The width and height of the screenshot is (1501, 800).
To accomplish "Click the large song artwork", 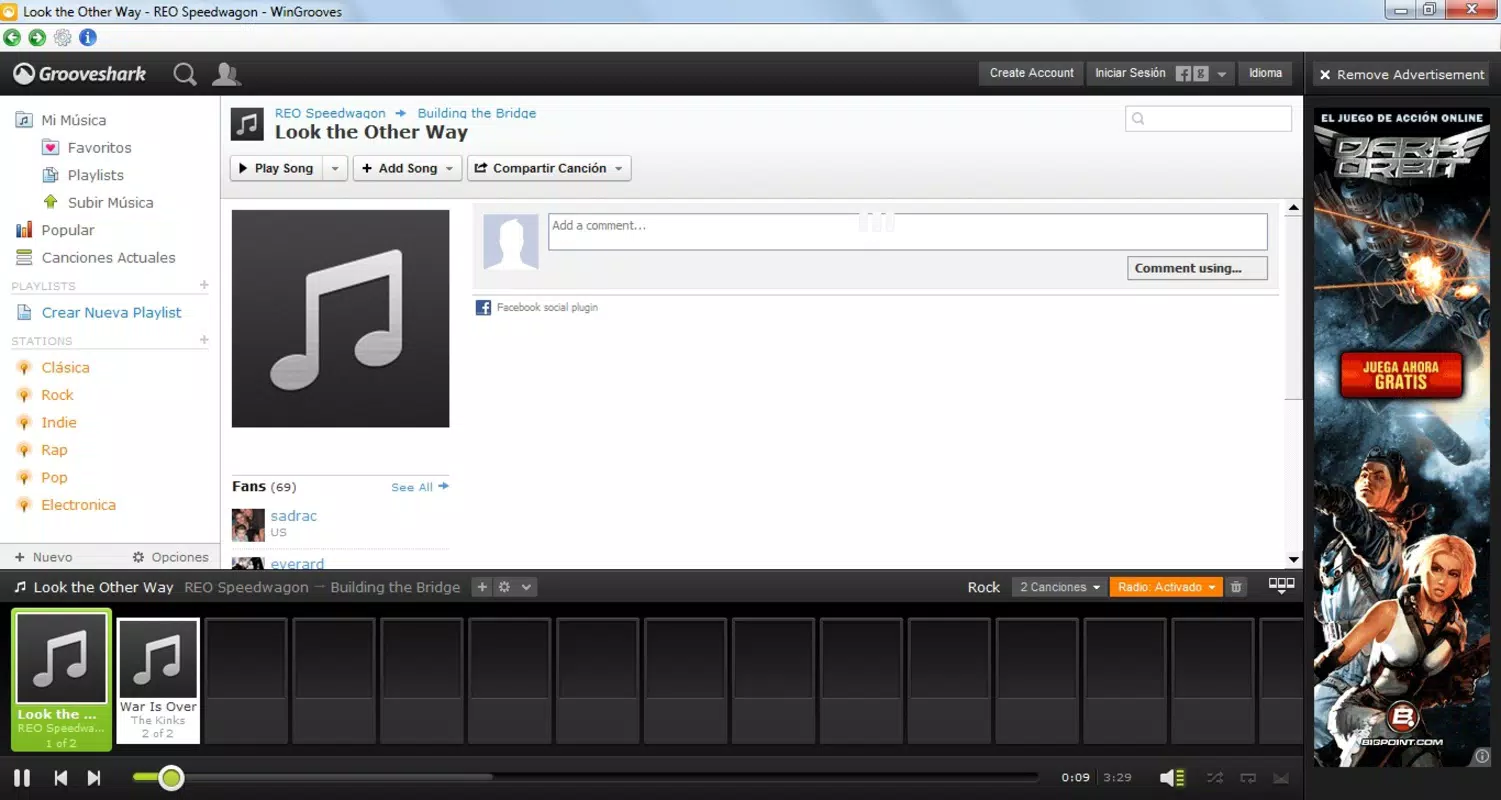I will [x=340, y=318].
